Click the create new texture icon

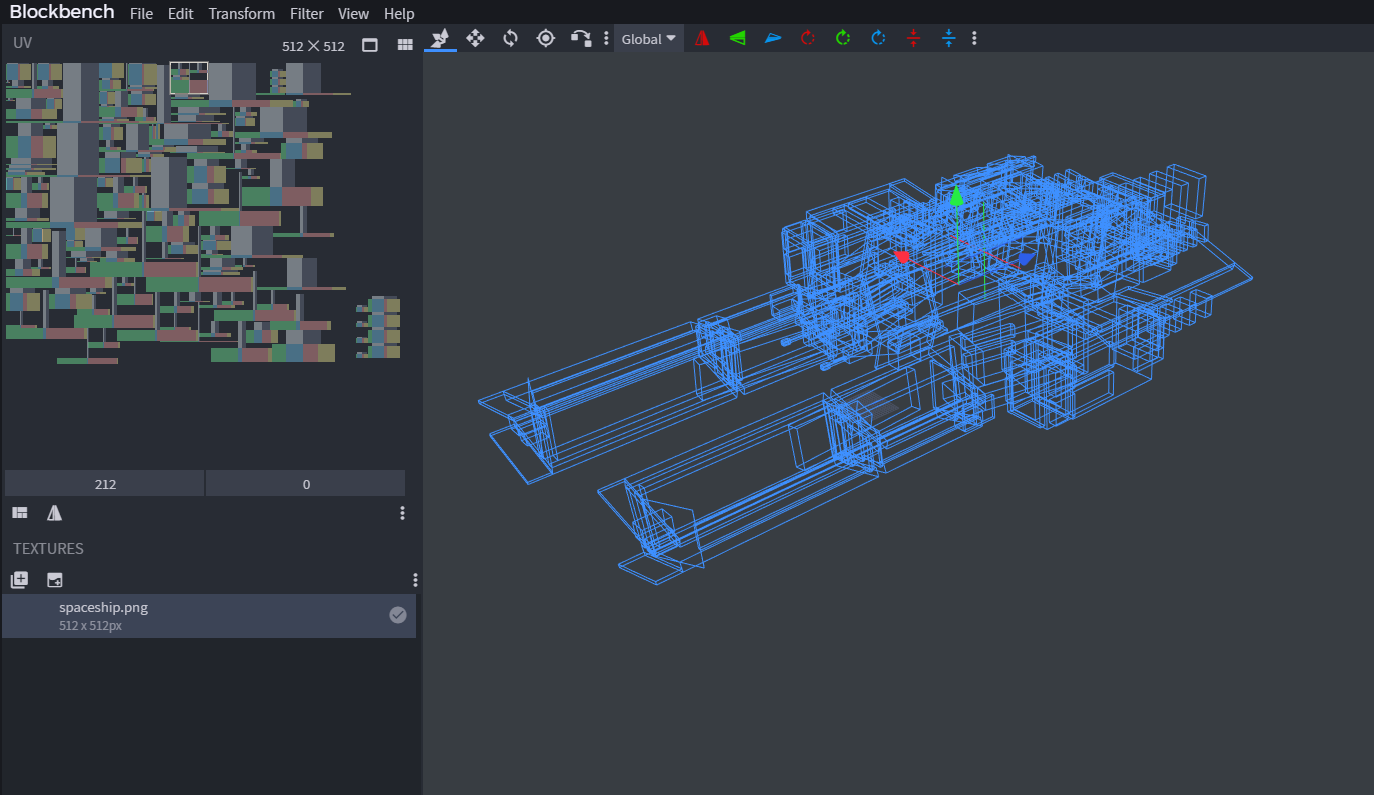click(19, 580)
